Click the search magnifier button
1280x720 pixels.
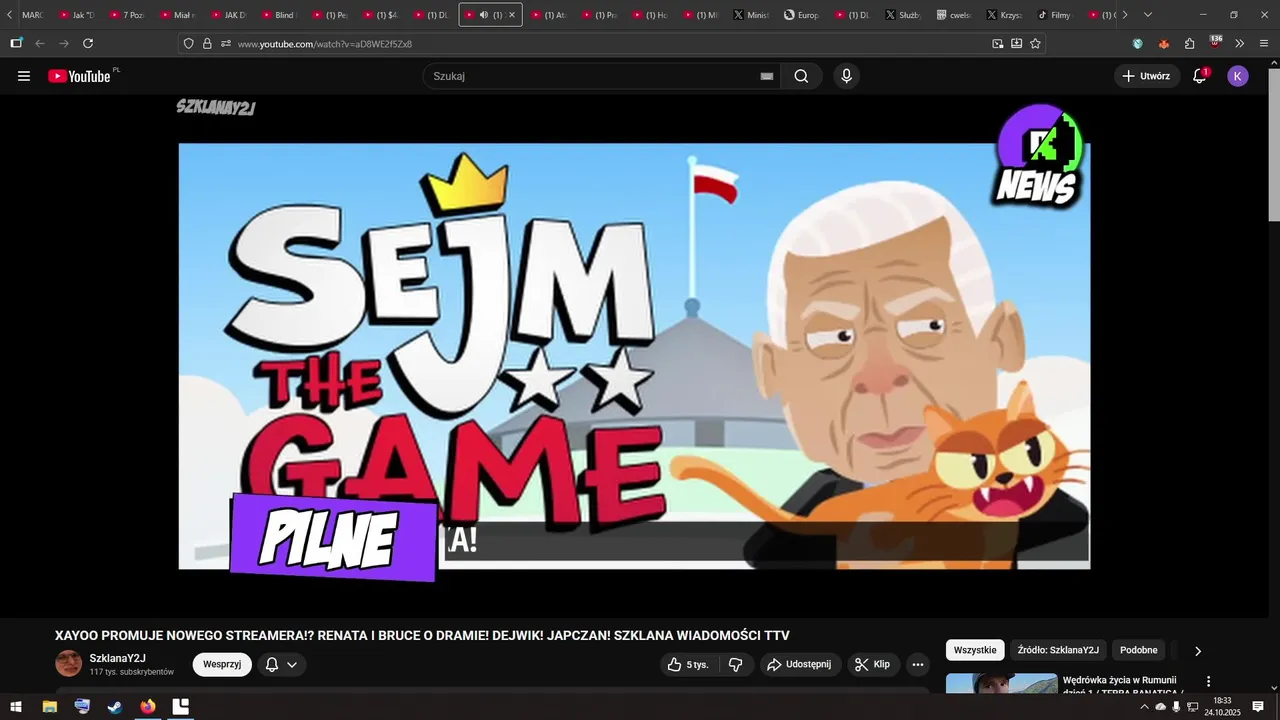coord(801,76)
